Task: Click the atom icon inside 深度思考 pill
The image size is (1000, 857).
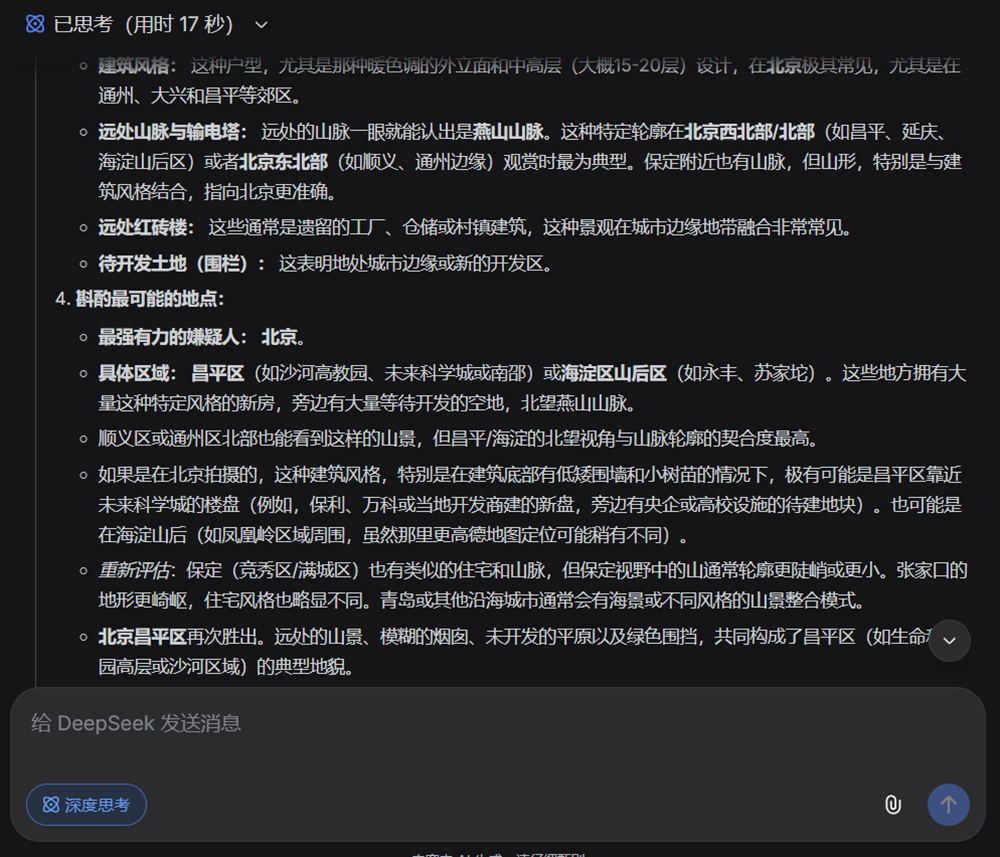Action: coord(50,805)
